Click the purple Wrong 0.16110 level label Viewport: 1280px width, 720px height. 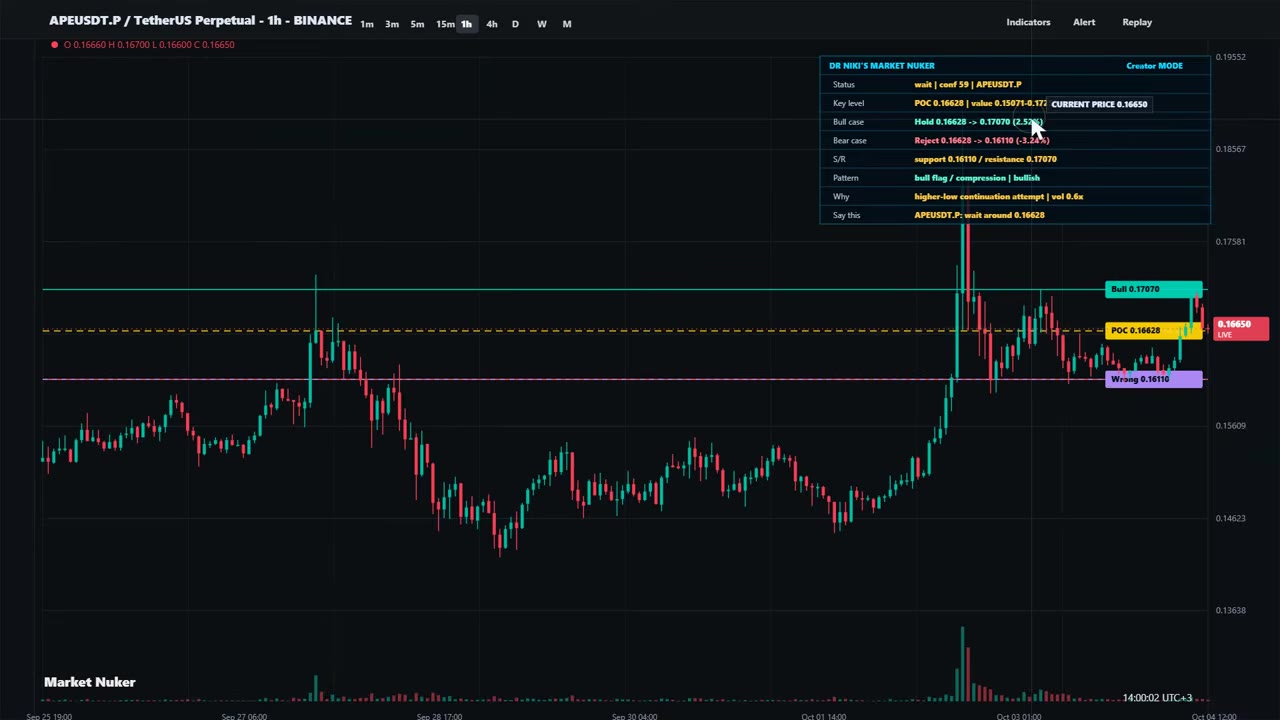coord(1154,379)
